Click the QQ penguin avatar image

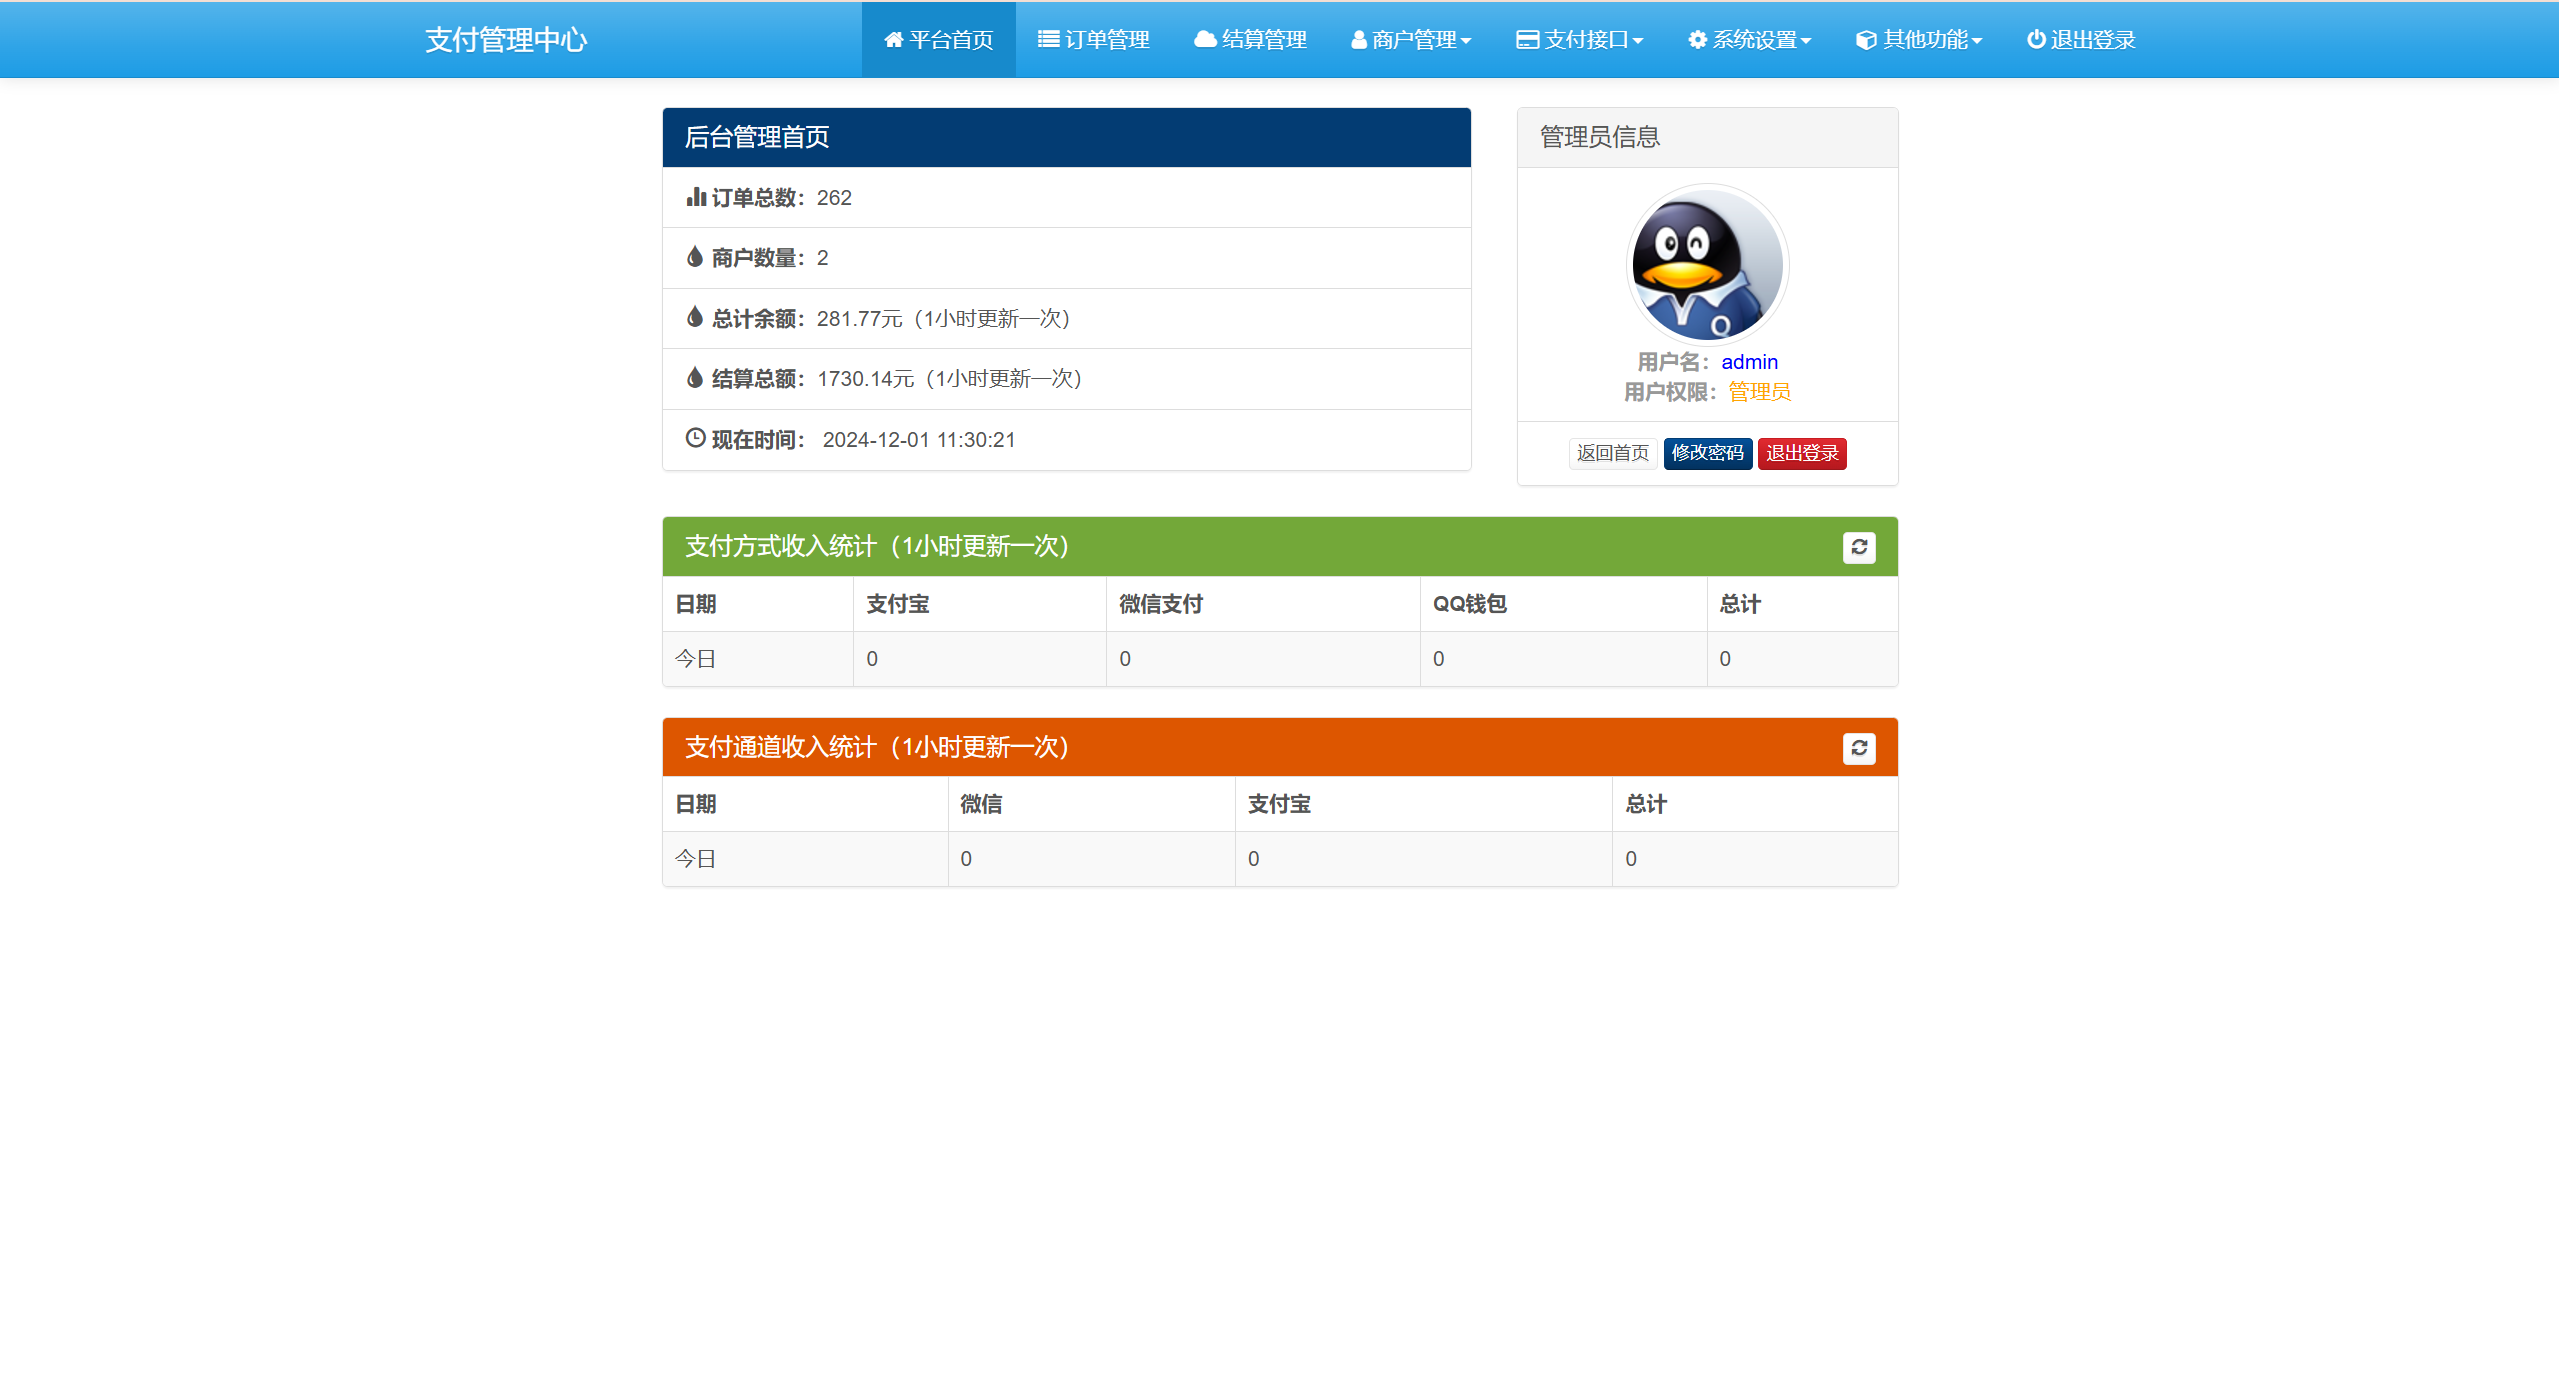coord(1707,265)
